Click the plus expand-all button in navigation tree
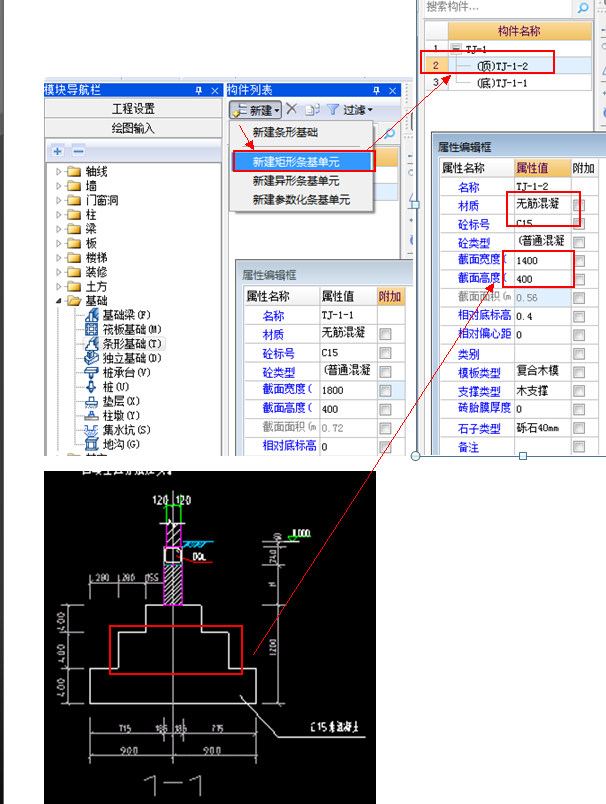 tap(57, 151)
